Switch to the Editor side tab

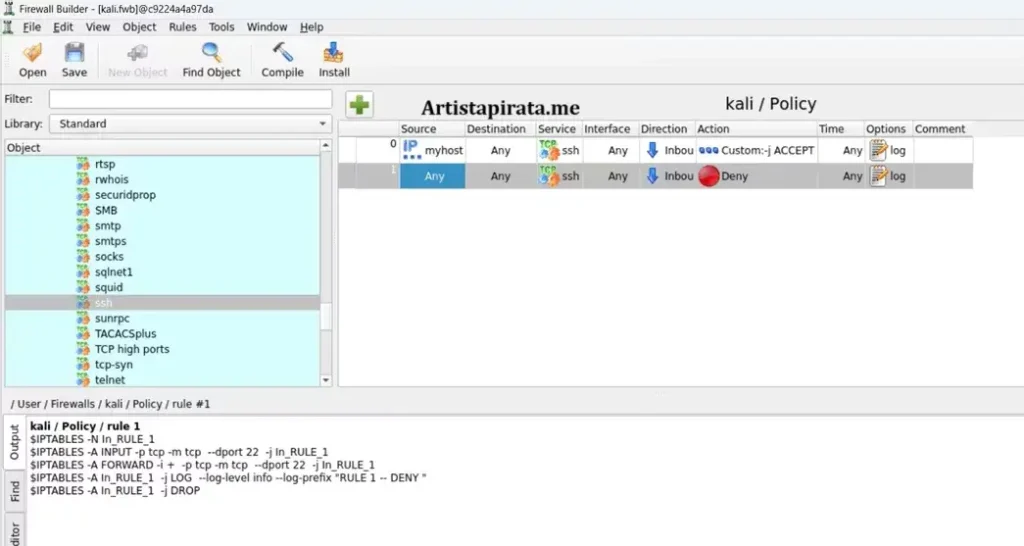[x=14, y=532]
